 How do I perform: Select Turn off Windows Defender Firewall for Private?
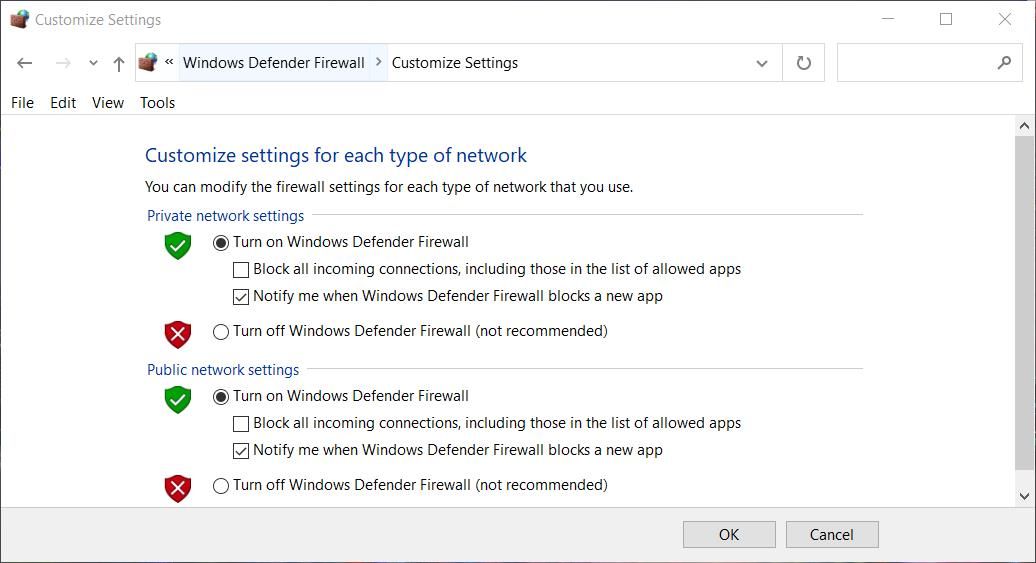pyautogui.click(x=221, y=332)
